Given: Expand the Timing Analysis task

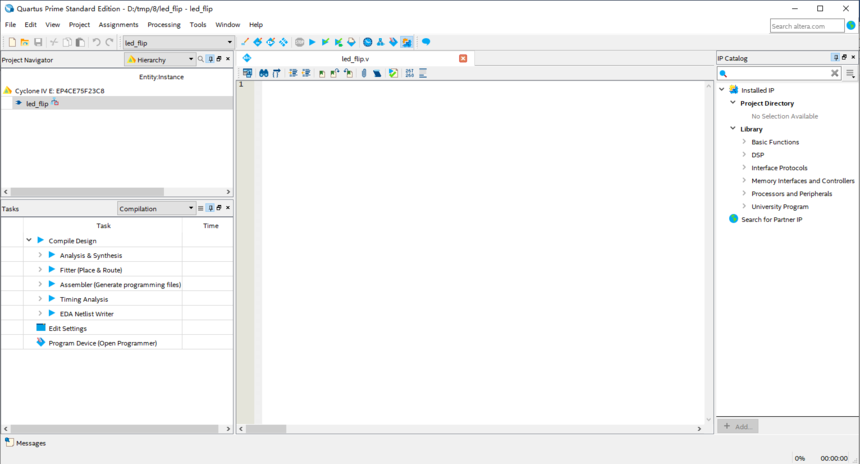Looking at the screenshot, I should point(40,298).
